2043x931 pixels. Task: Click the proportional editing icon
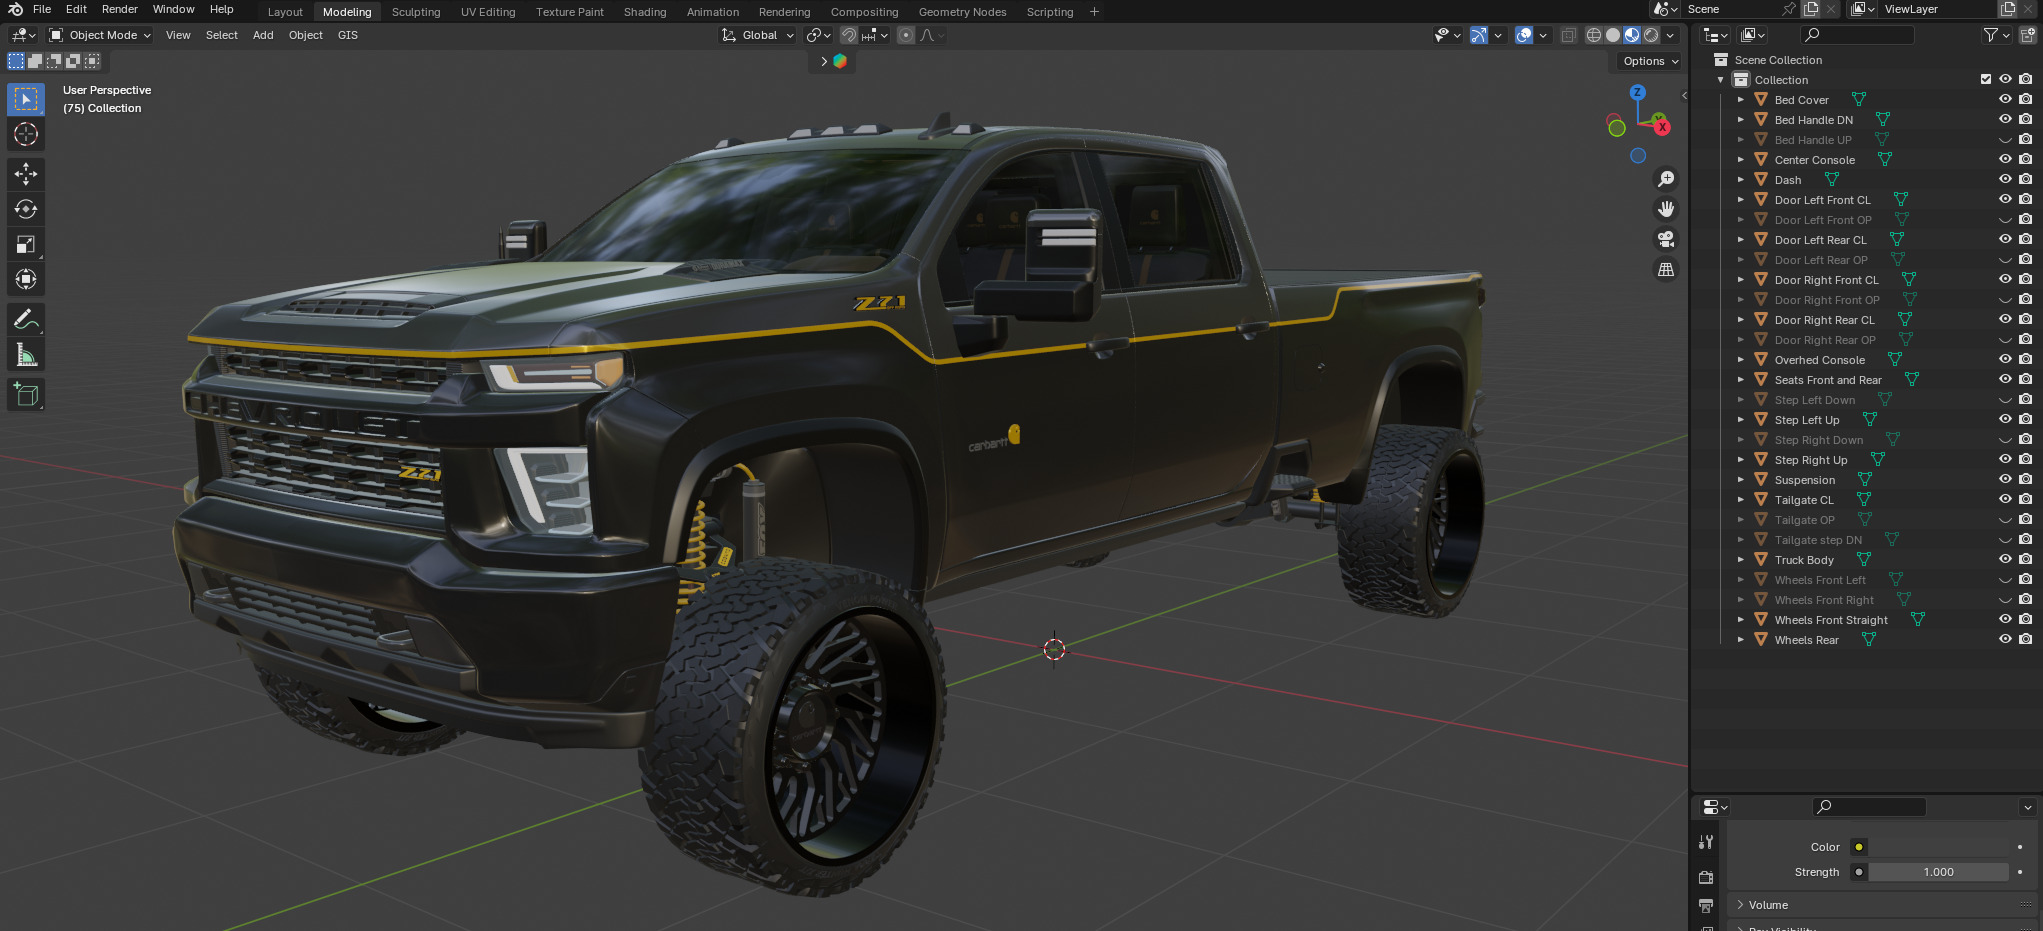pos(906,35)
